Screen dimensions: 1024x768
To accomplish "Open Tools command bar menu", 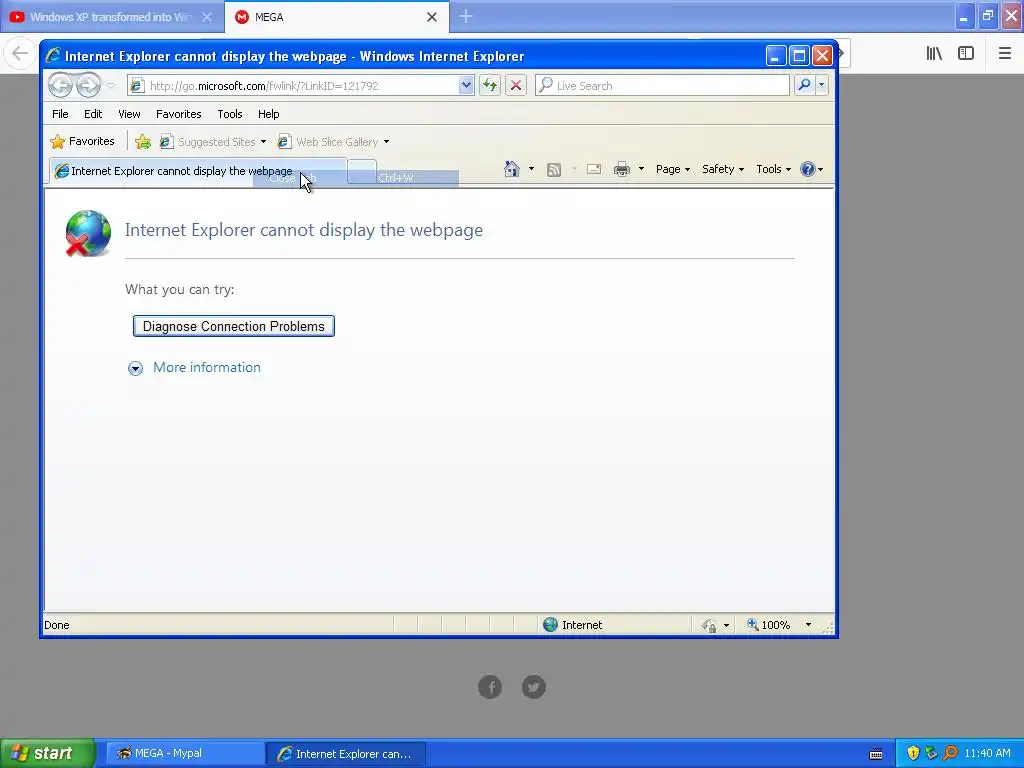I will 773,169.
